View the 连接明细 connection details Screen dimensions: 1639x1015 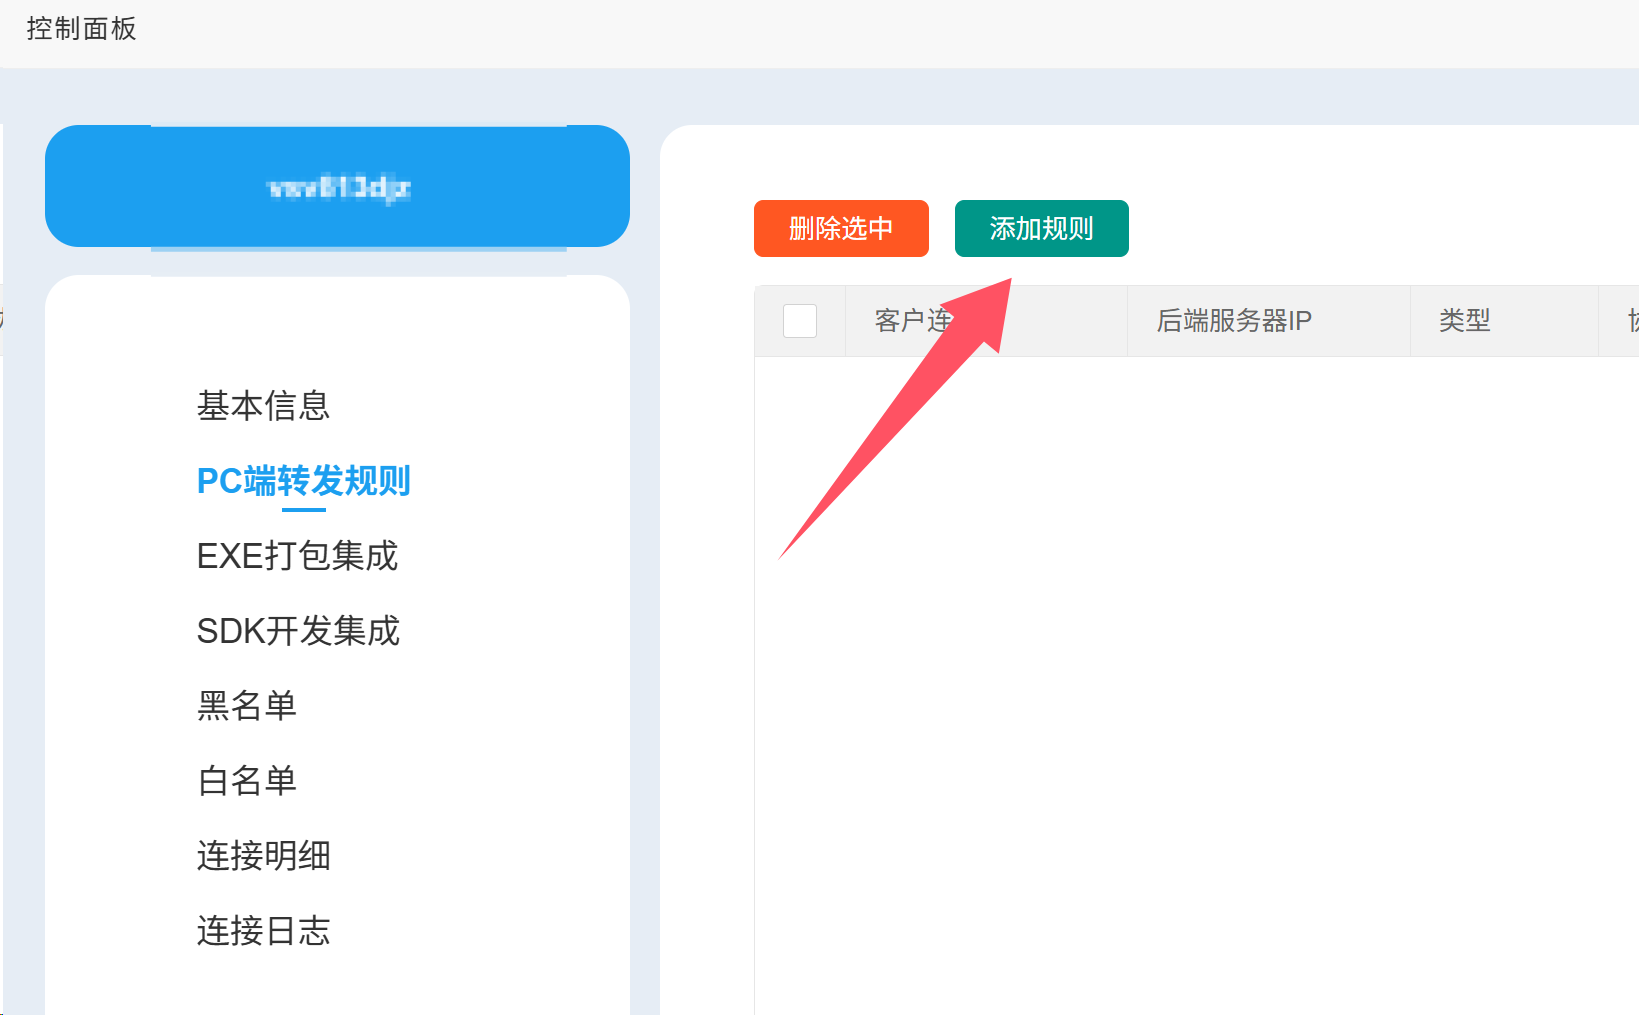[264, 856]
